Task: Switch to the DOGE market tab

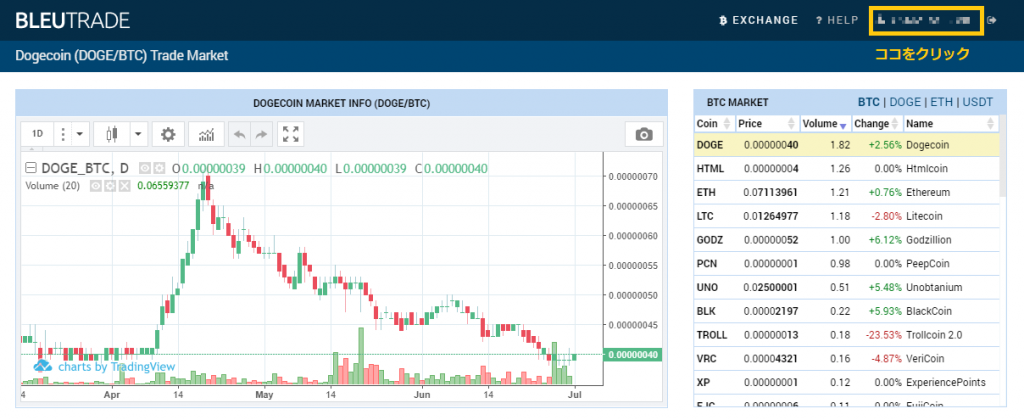Action: (x=905, y=102)
